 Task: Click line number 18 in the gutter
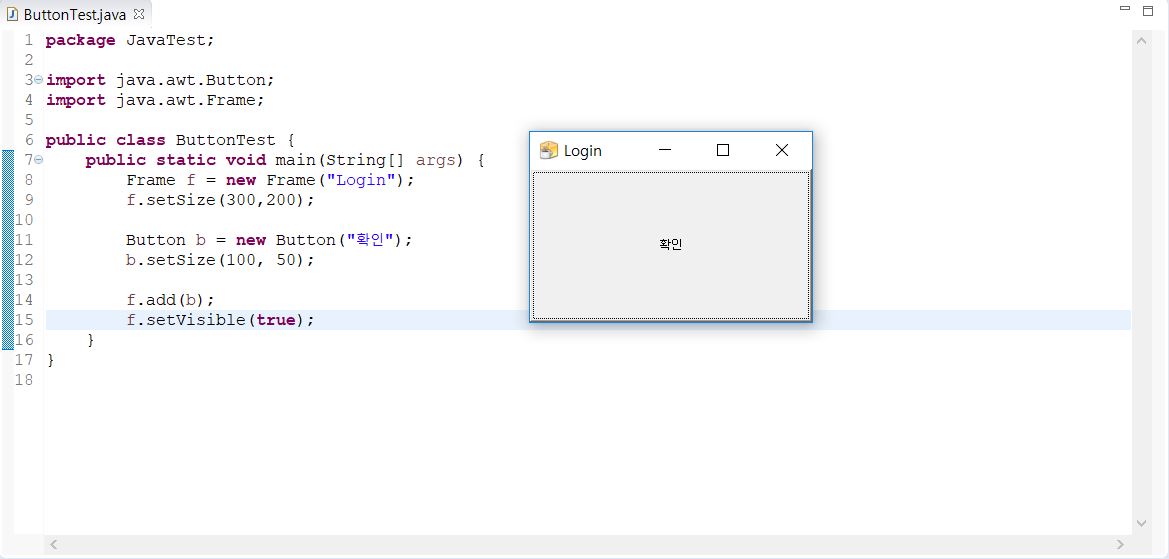coord(24,380)
